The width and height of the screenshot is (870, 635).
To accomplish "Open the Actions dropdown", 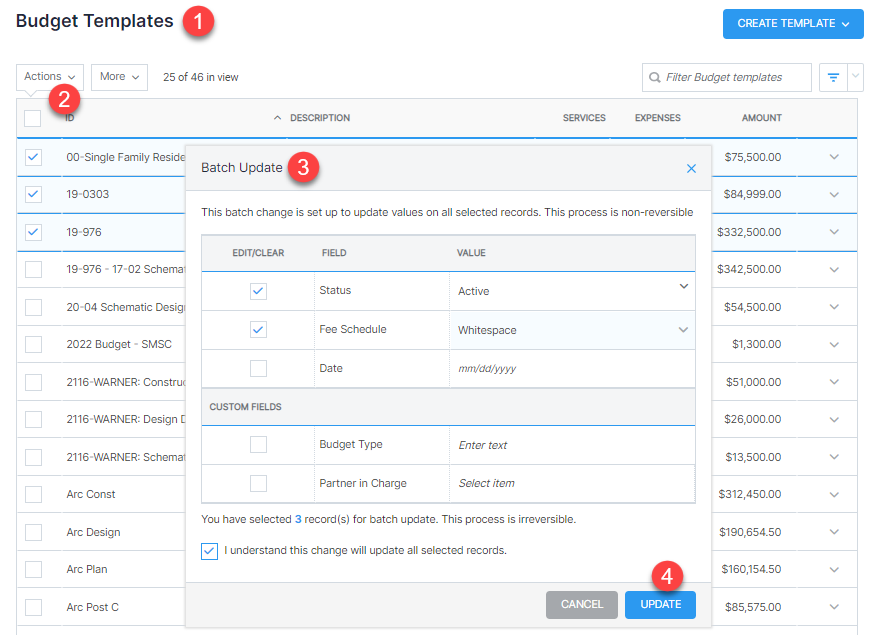I will [49, 76].
